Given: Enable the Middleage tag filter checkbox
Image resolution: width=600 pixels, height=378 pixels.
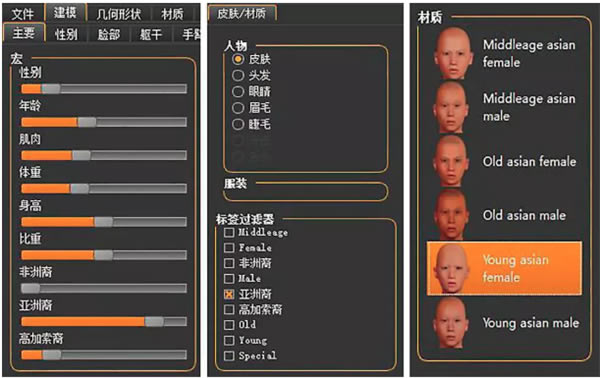Looking at the screenshot, I should [x=229, y=232].
